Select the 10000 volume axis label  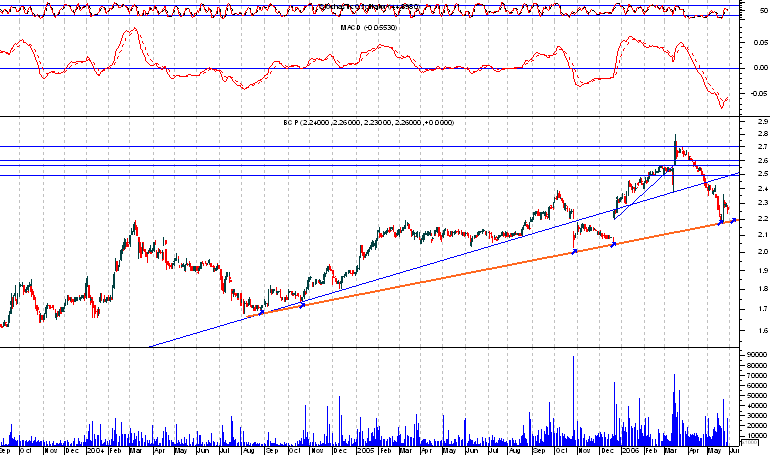click(x=757, y=436)
